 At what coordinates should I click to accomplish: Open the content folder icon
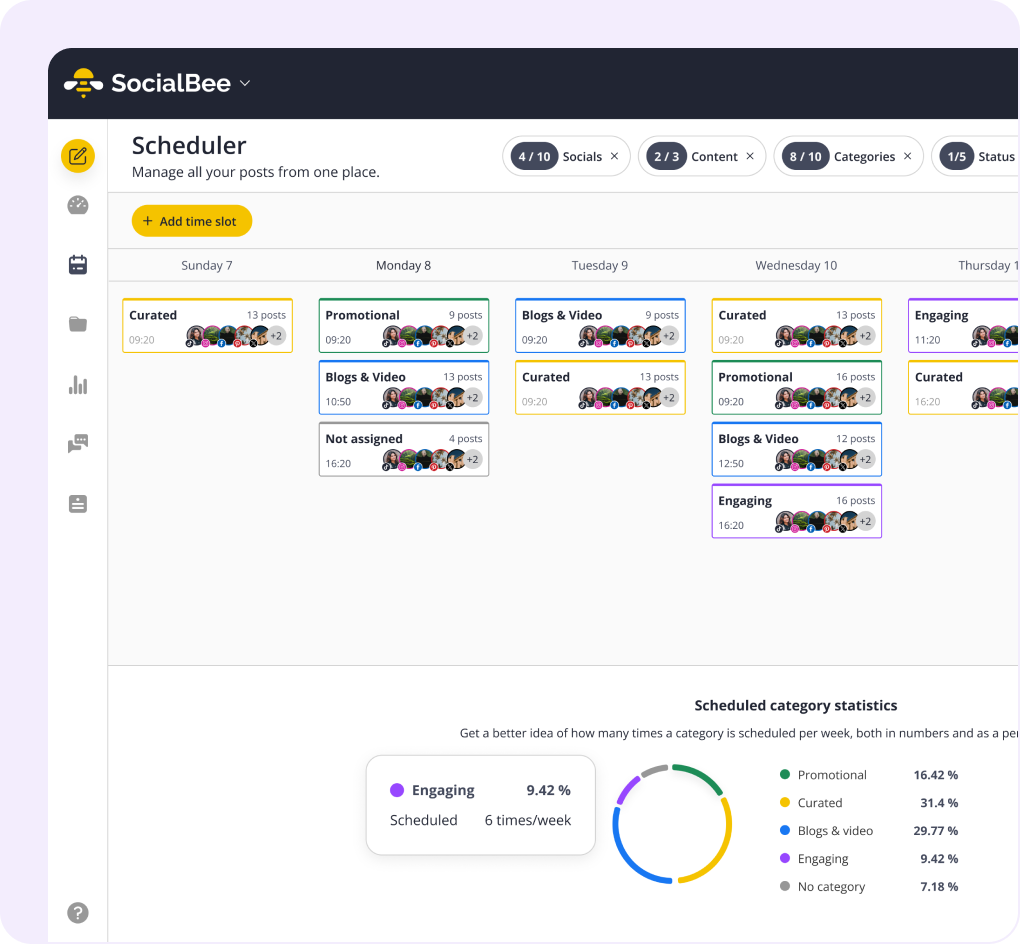77,324
